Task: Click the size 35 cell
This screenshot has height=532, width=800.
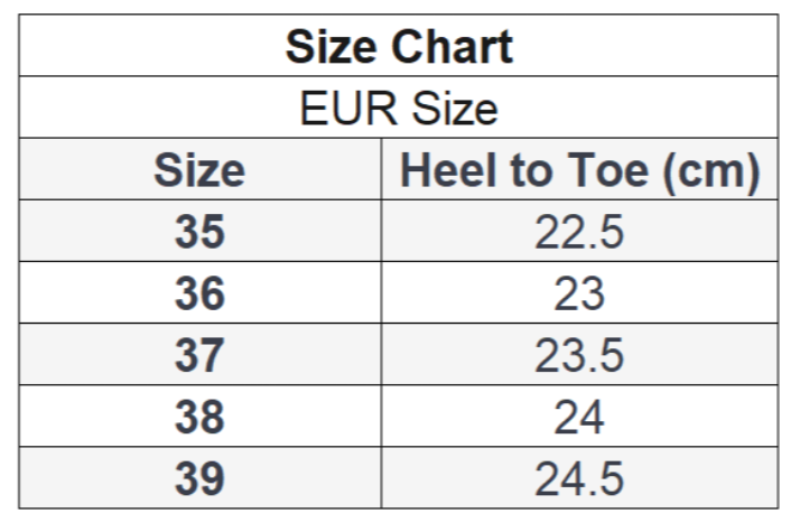Action: click(x=200, y=232)
